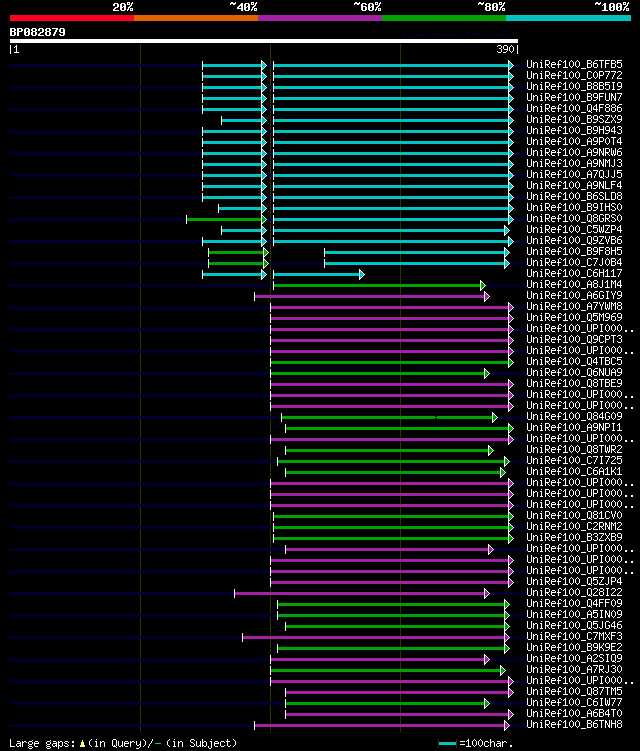Click the cyan ~100% identity legend segment
The width and height of the screenshot is (640, 751).
point(568,18)
